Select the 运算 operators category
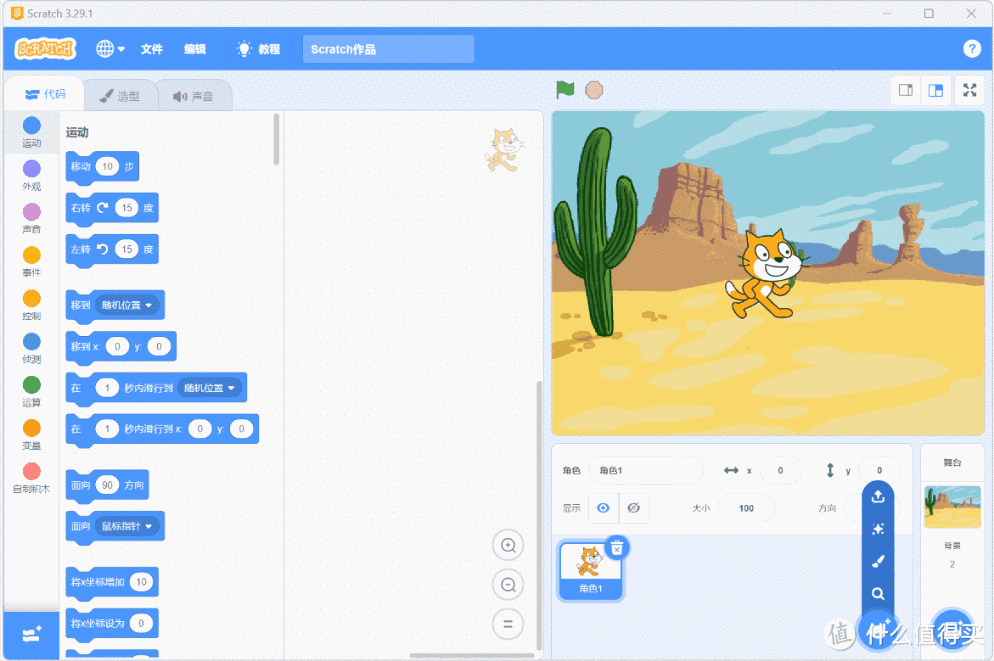The height and width of the screenshot is (661, 994). tap(31, 391)
